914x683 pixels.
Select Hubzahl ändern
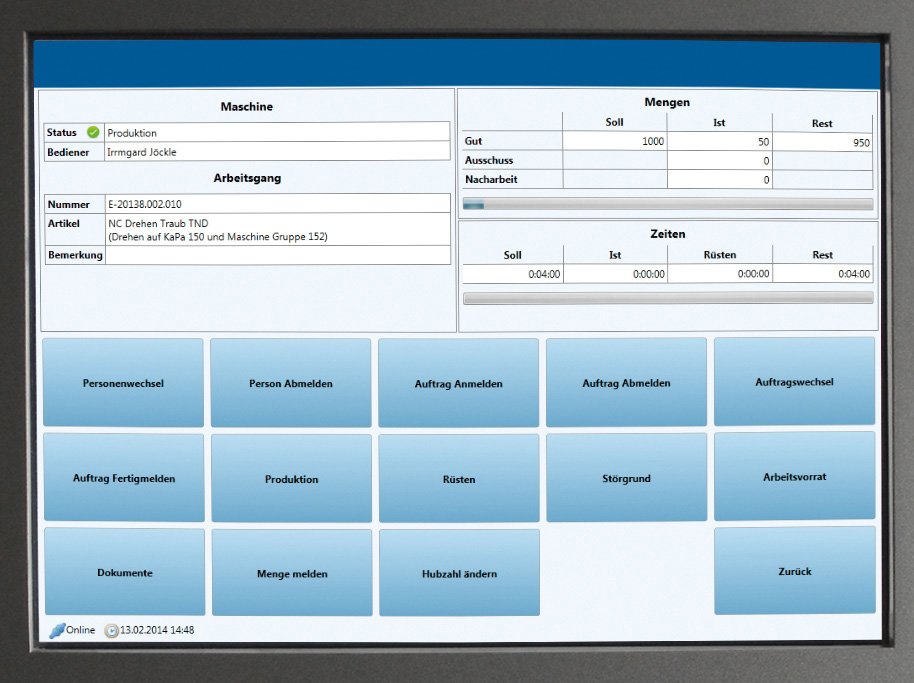459,572
